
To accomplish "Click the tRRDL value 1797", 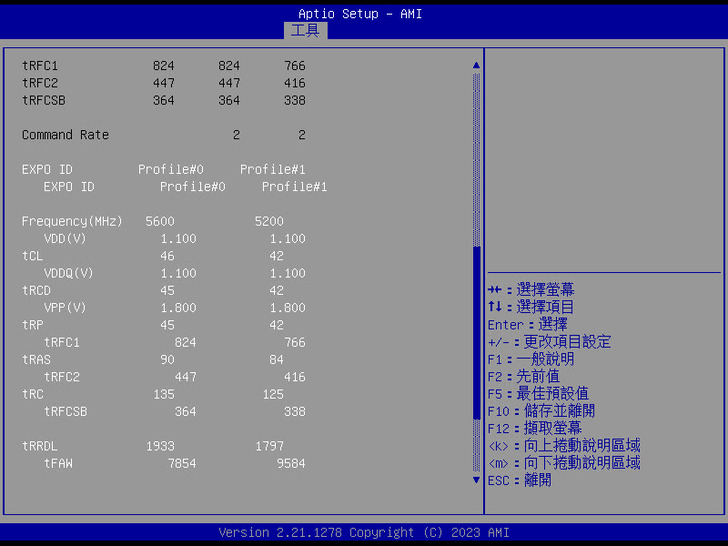I will (269, 446).
